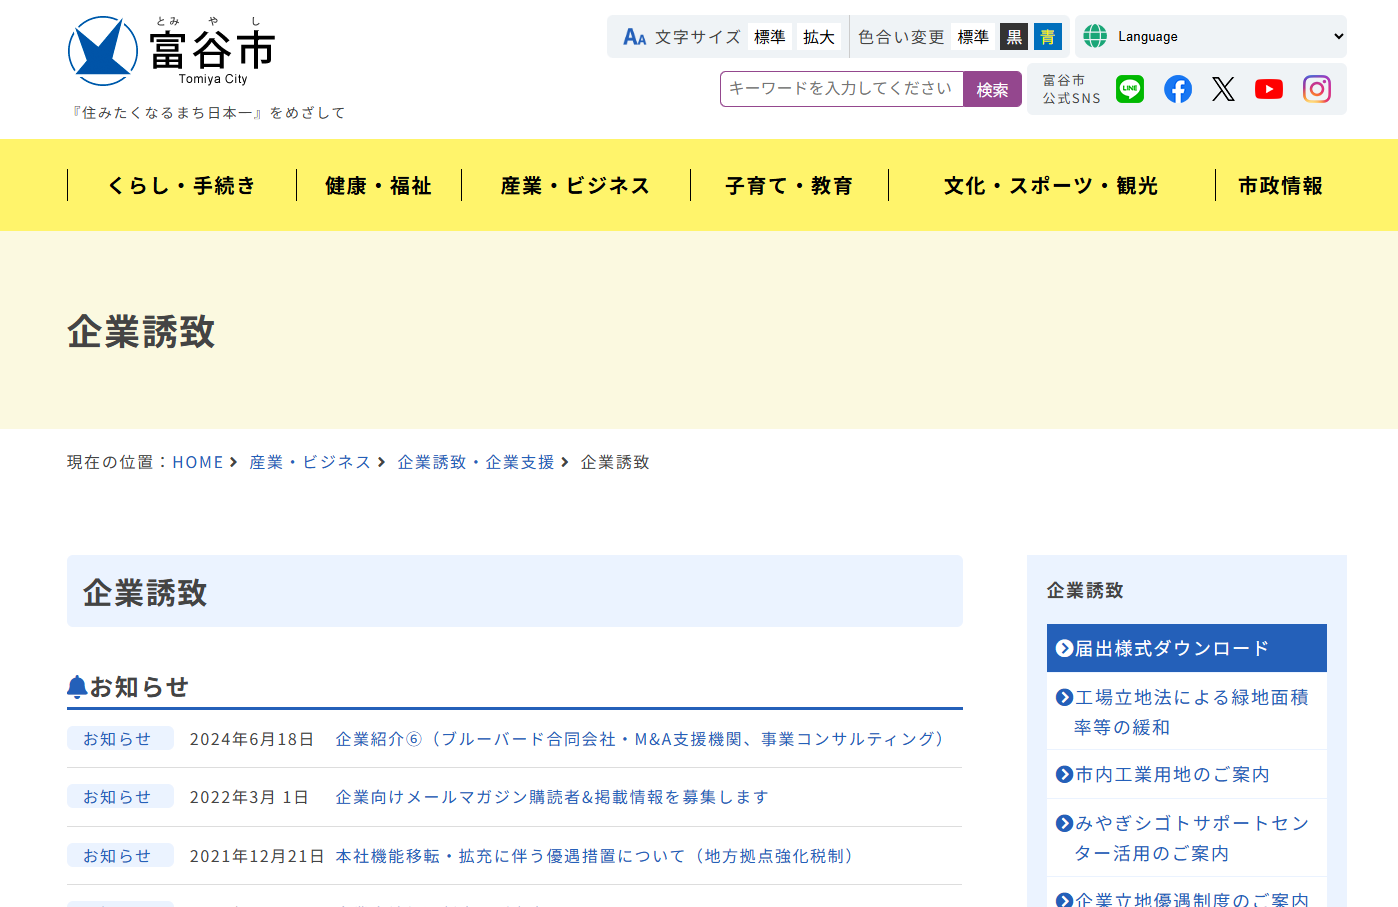
Task: Open Tomiya City LINE official account
Action: [x=1130, y=89]
